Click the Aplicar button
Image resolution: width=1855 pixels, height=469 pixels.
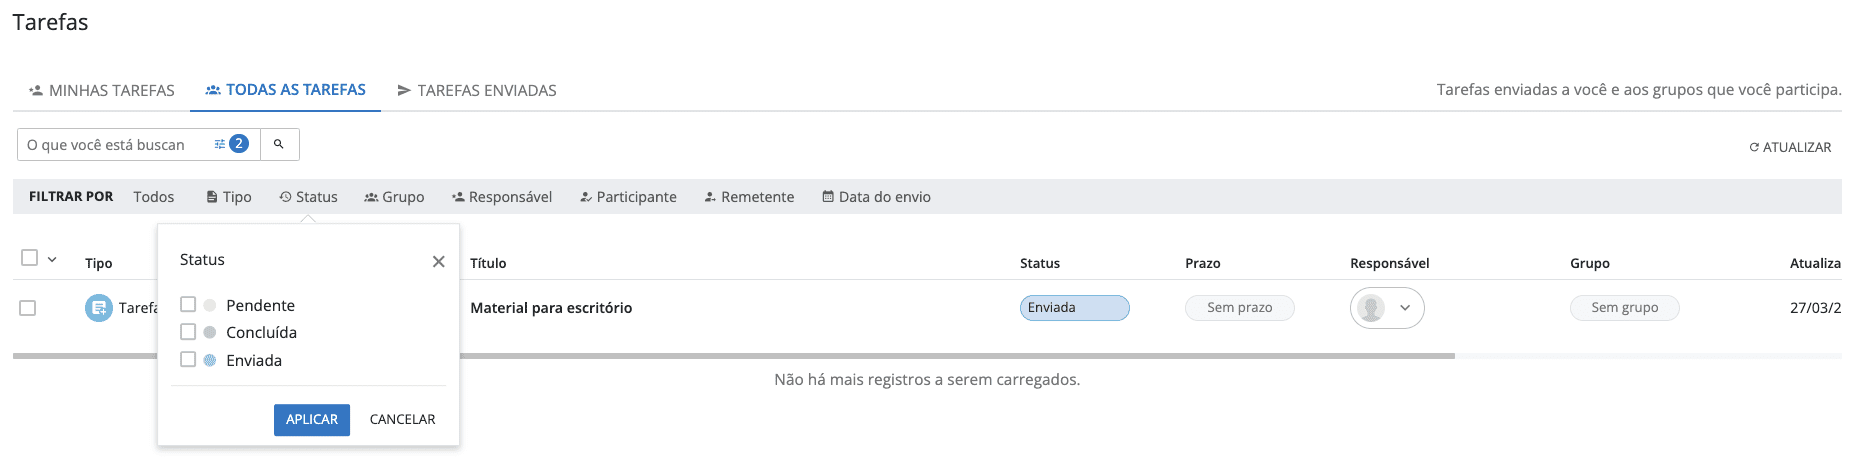click(311, 420)
